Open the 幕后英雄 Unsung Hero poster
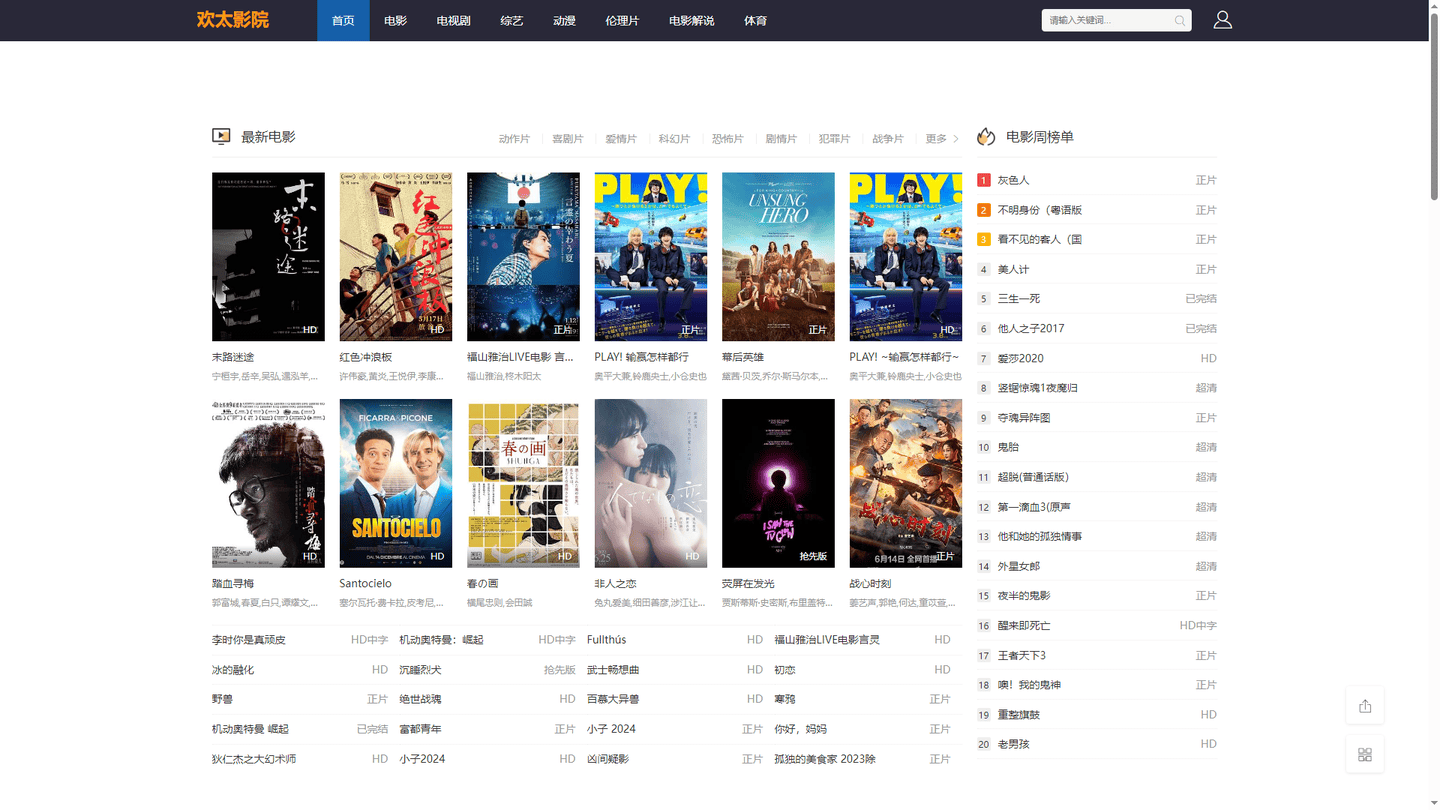This screenshot has width=1440, height=810. pyautogui.click(x=778, y=257)
